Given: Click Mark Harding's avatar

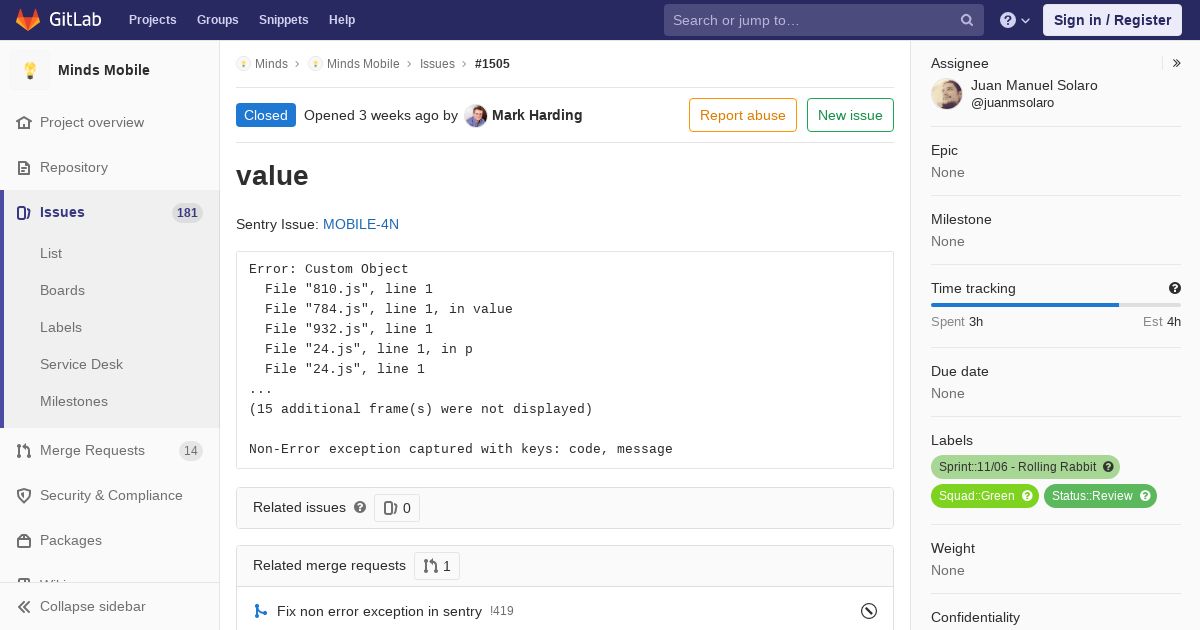Looking at the screenshot, I should [476, 116].
